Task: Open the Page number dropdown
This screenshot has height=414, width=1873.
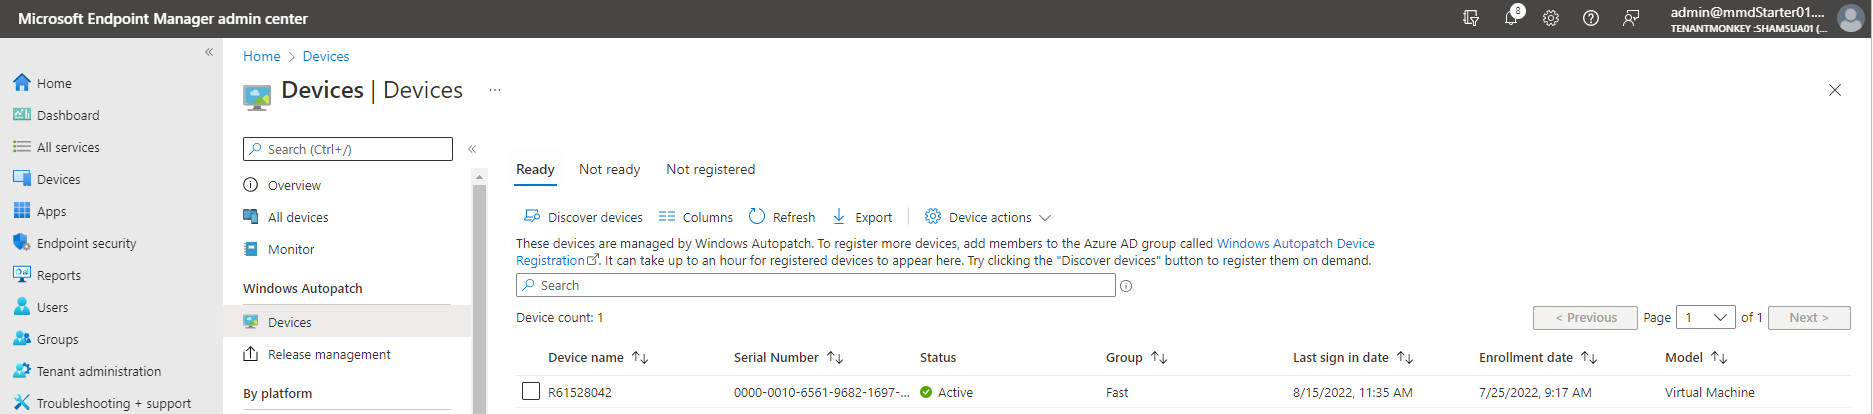Action: (1706, 317)
